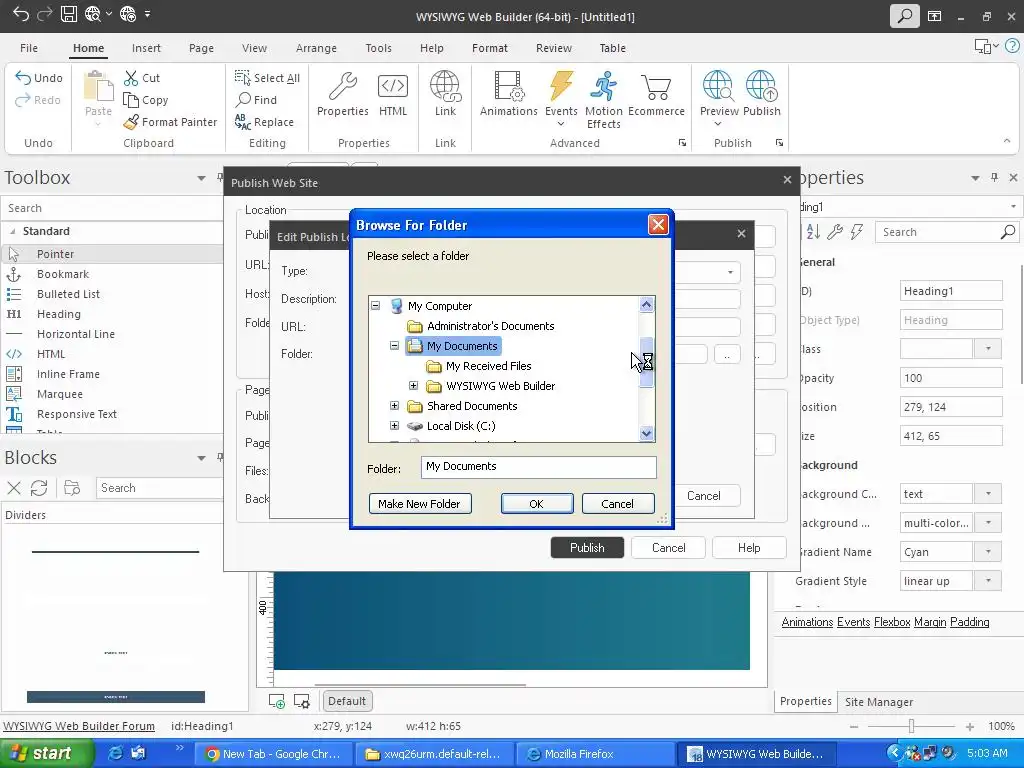Open the WYSIWYG Web Builder Forum link
This screenshot has height=768, width=1024.
[x=79, y=726]
